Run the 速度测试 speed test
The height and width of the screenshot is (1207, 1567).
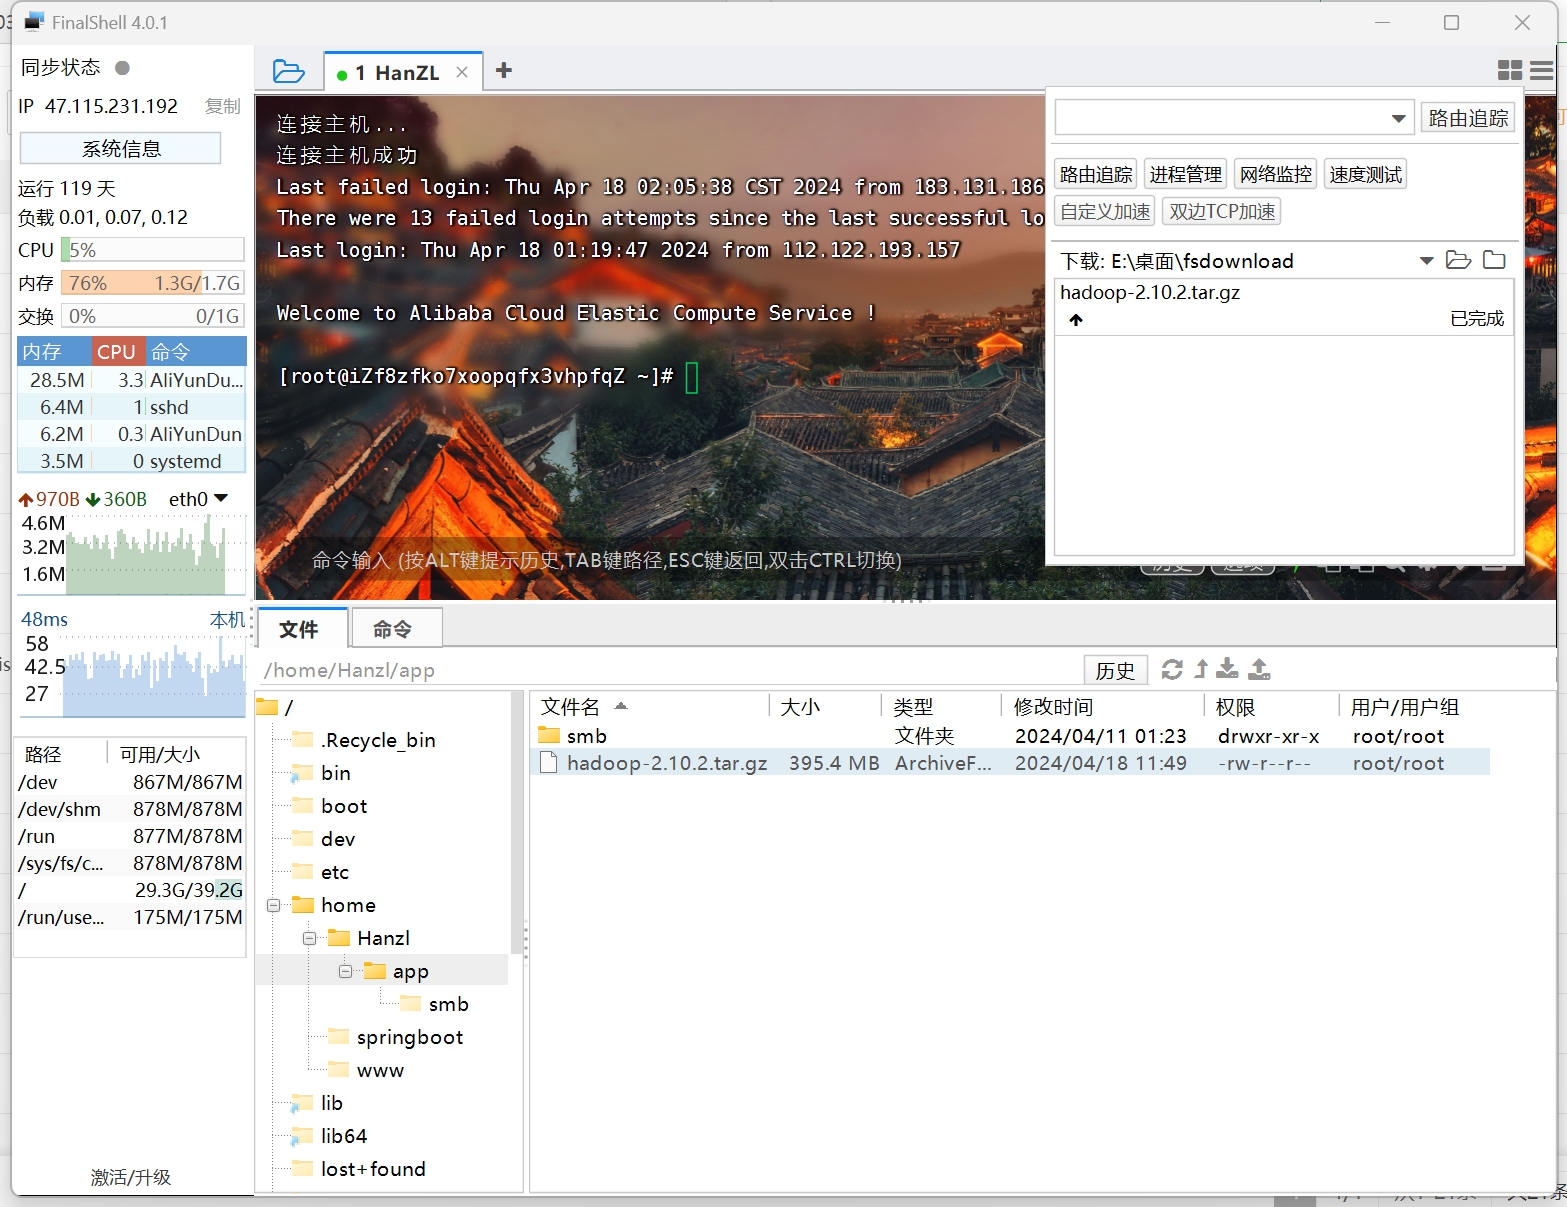coord(1365,174)
